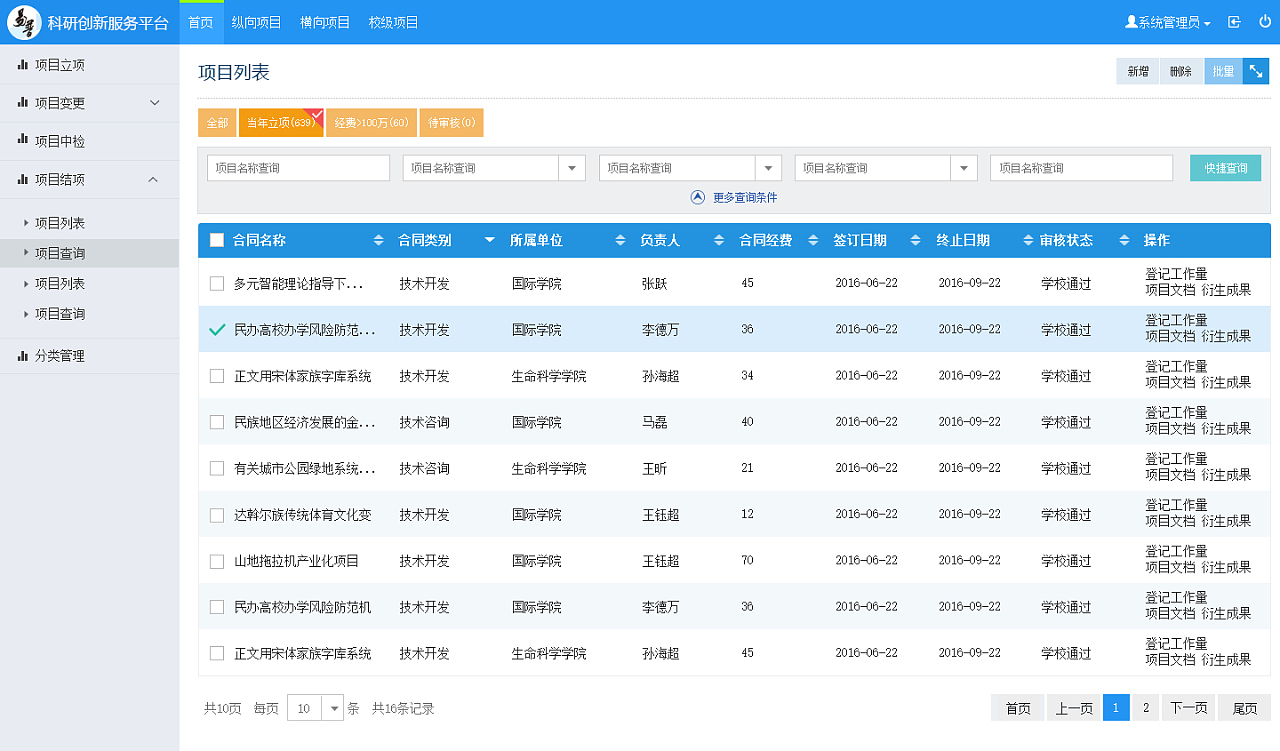
Task: Toggle the select-all checkbox in table header
Action: (x=217, y=240)
